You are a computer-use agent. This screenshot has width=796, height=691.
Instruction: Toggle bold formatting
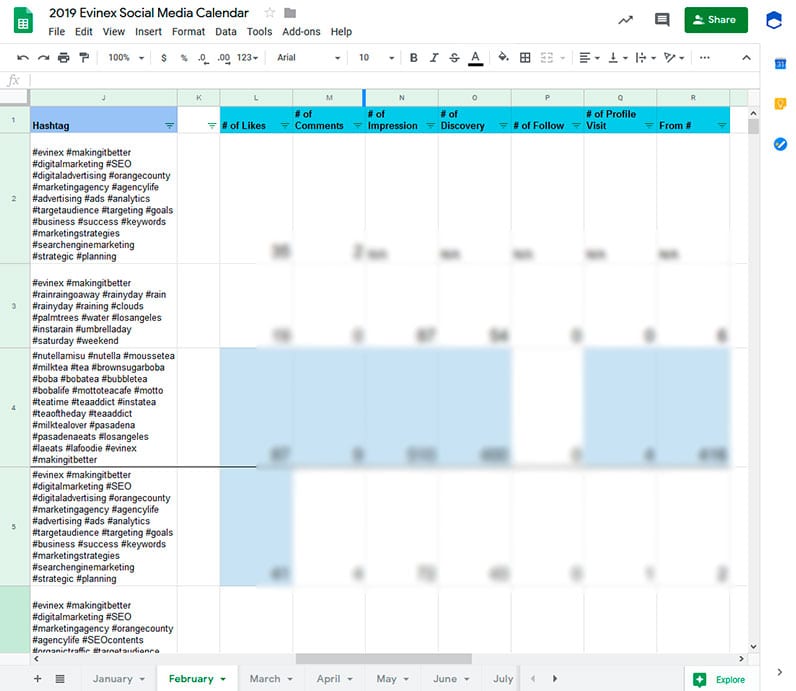point(414,58)
